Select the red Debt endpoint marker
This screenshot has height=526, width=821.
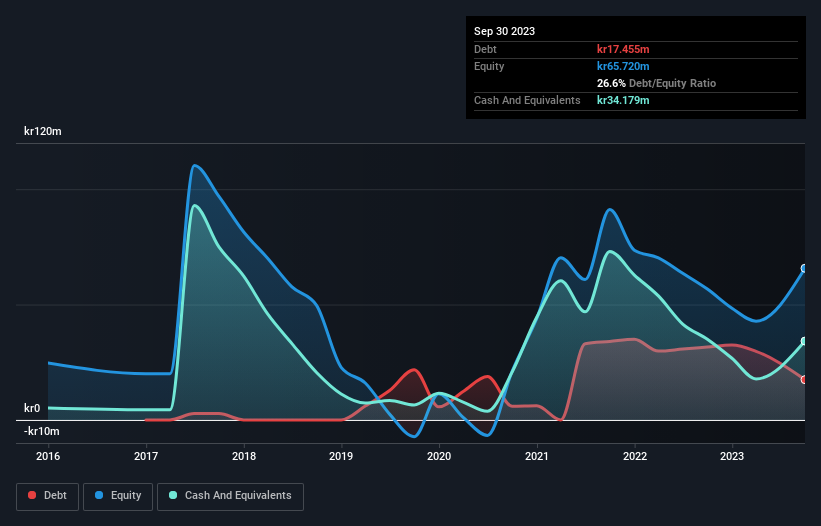point(804,379)
